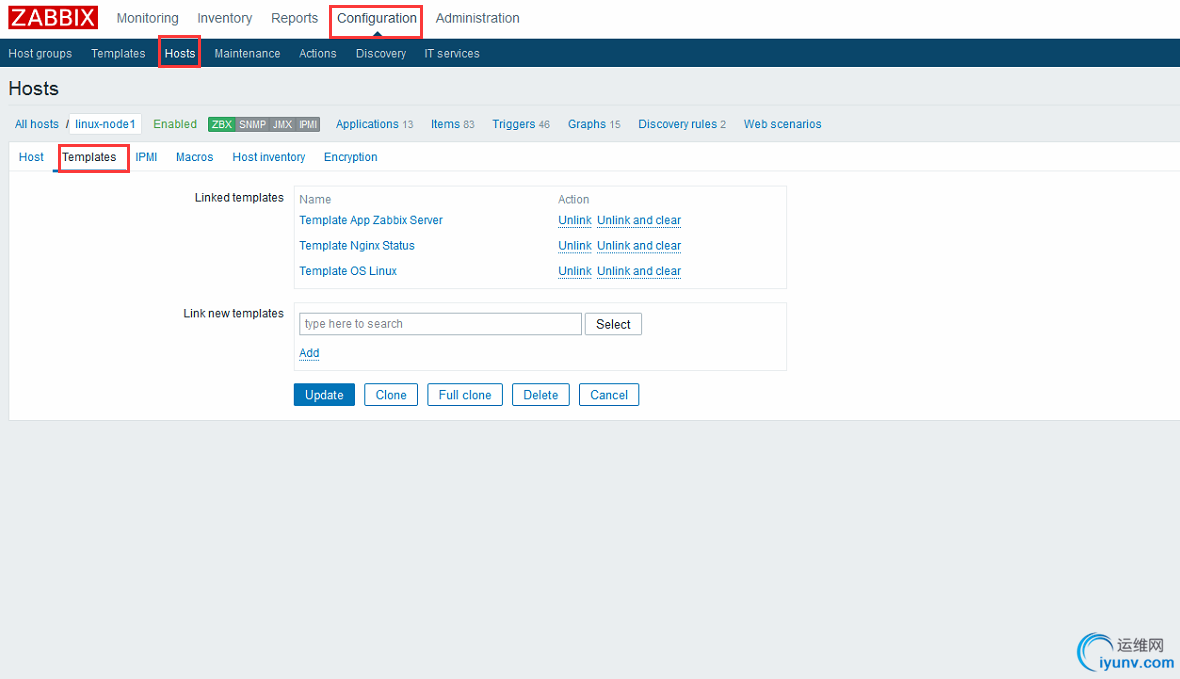
Task: Open the Maintenance section
Action: pos(247,53)
